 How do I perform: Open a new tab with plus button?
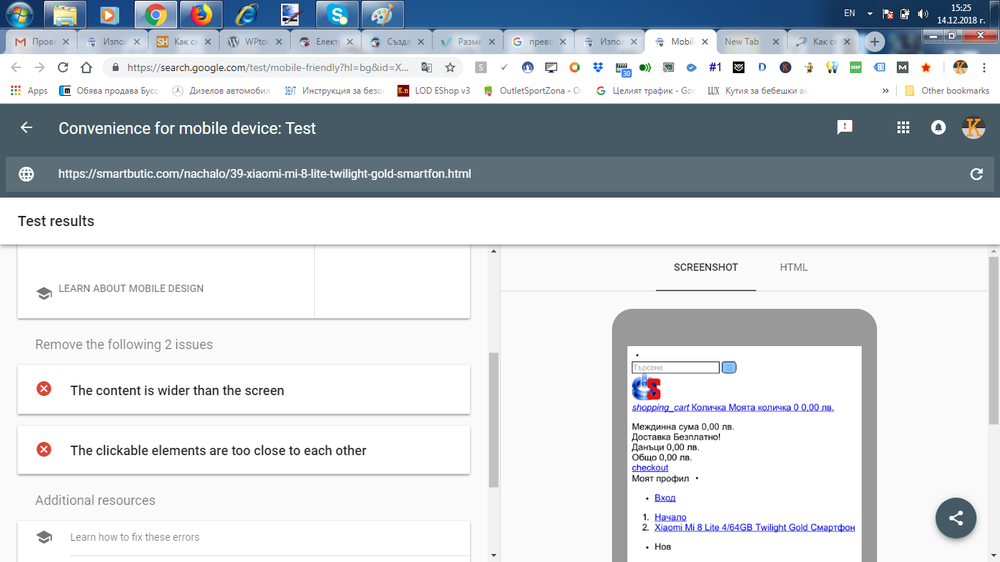tap(875, 42)
